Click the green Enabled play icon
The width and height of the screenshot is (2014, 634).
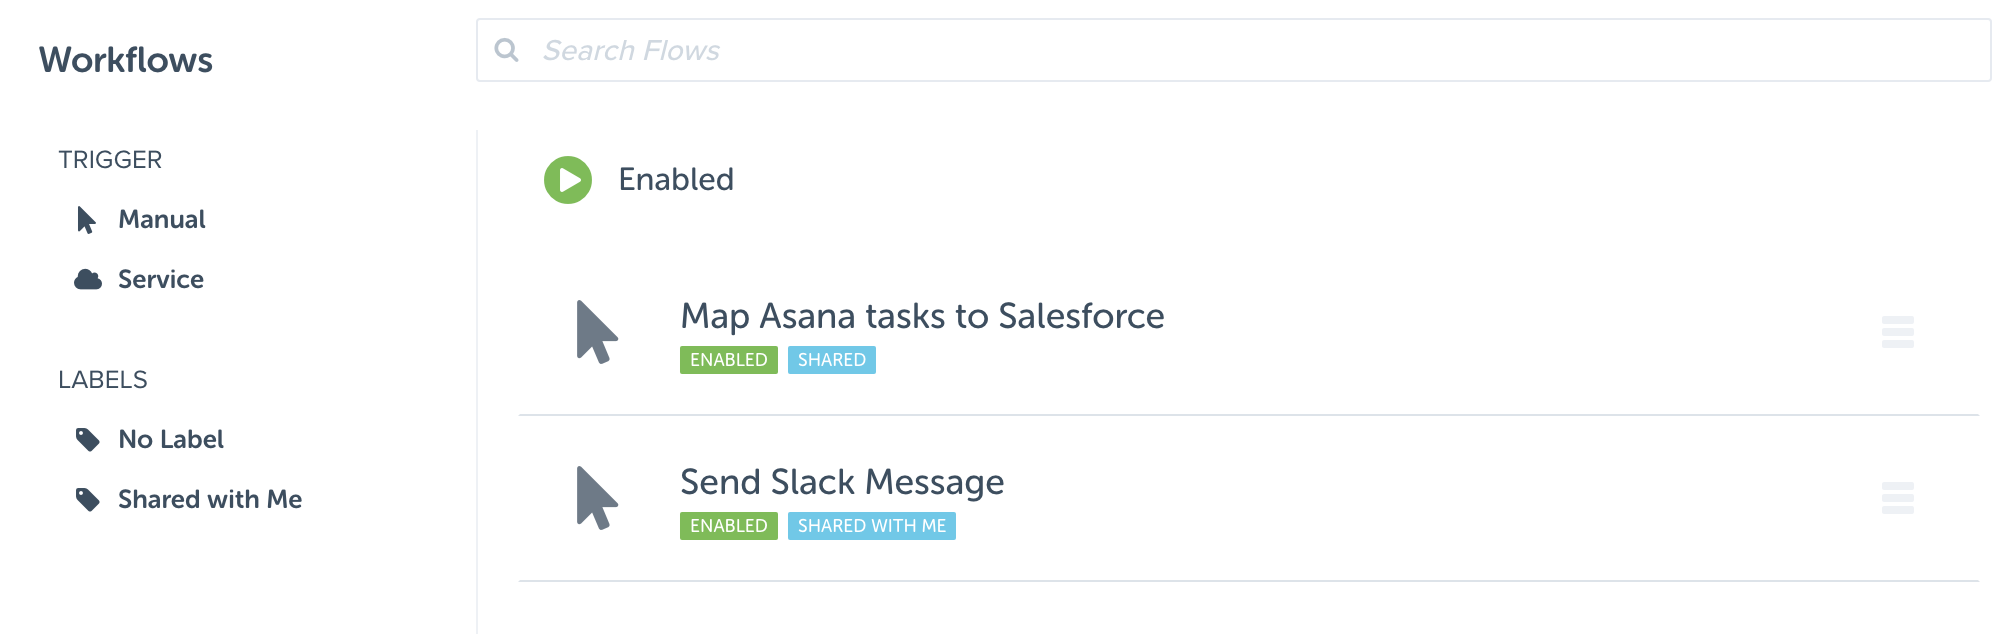point(568,180)
